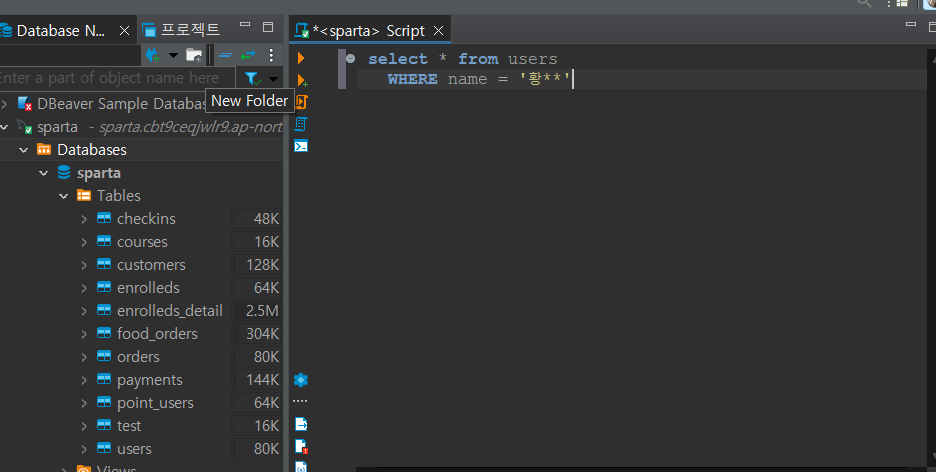
Task: Expand the checkins table
Action: [x=84, y=219]
